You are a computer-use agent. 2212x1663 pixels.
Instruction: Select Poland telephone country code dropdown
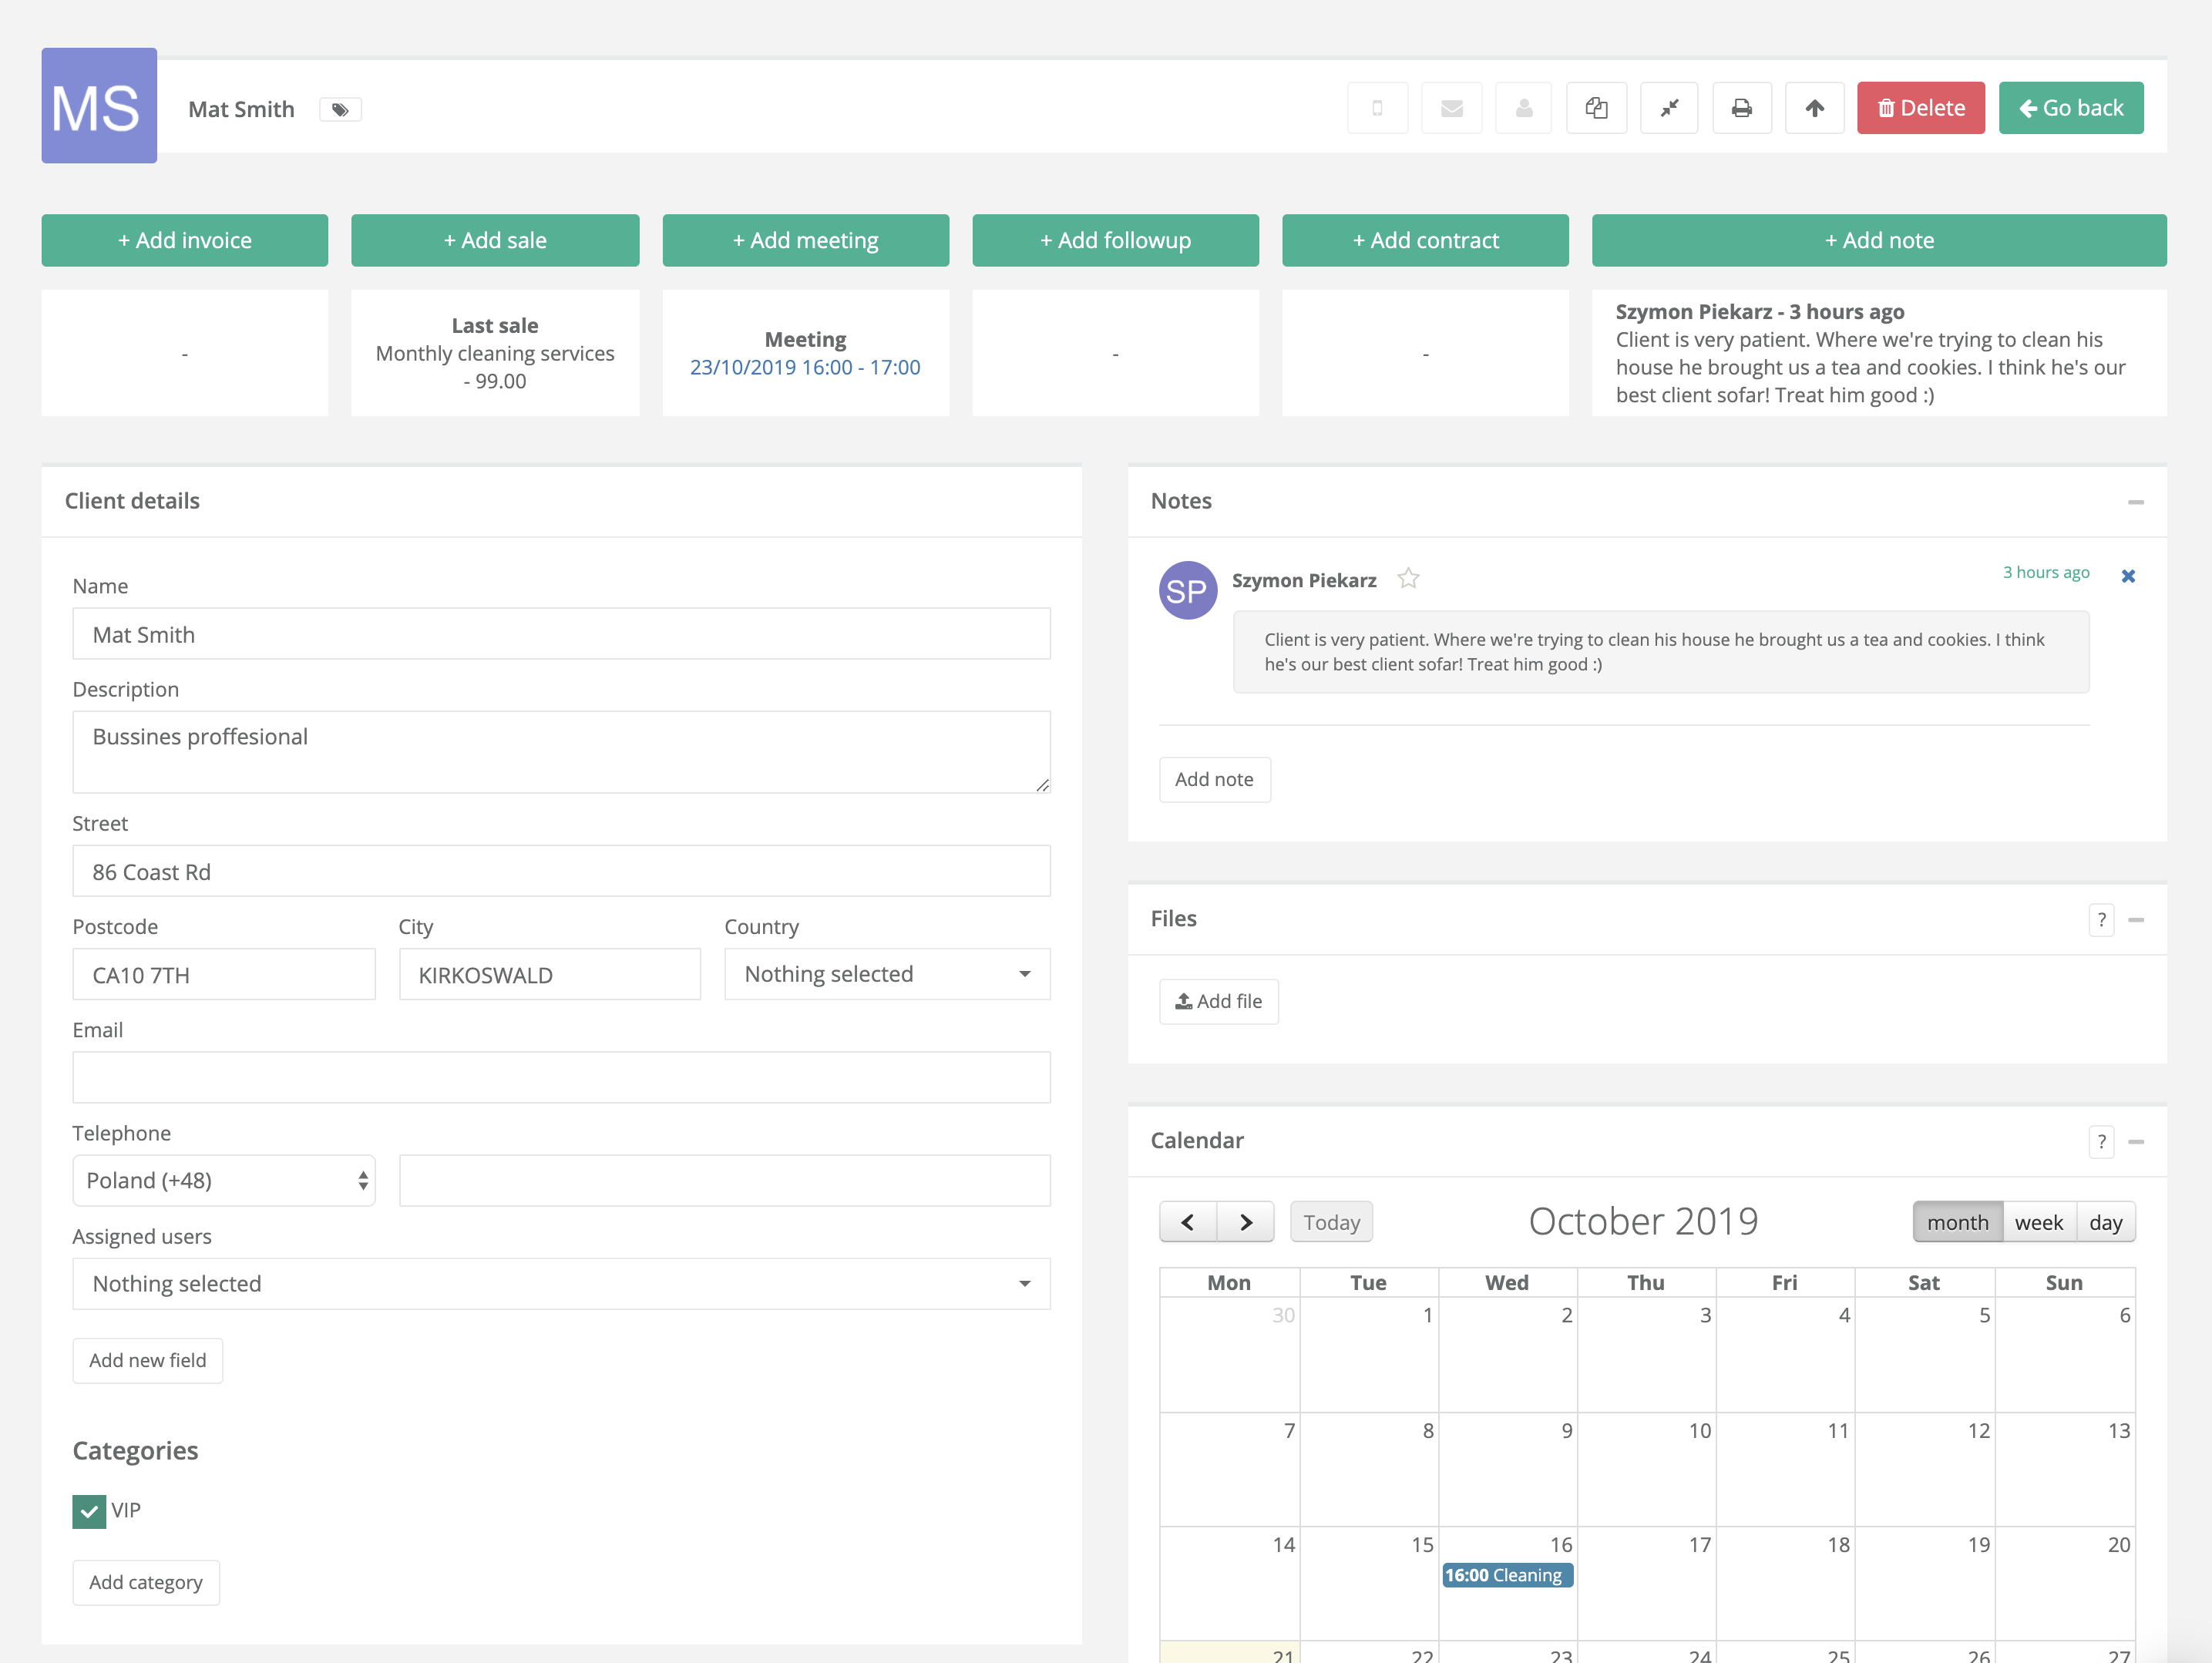(x=222, y=1179)
